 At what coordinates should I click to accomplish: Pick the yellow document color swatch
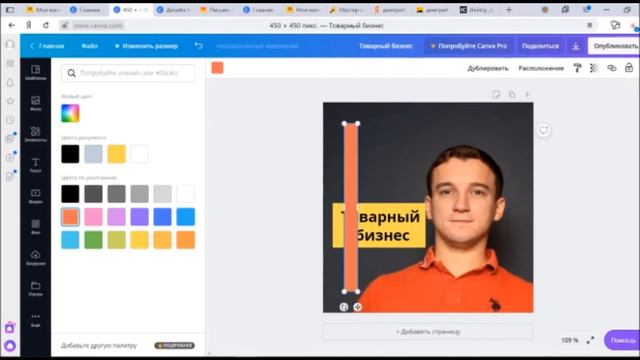pyautogui.click(x=116, y=154)
